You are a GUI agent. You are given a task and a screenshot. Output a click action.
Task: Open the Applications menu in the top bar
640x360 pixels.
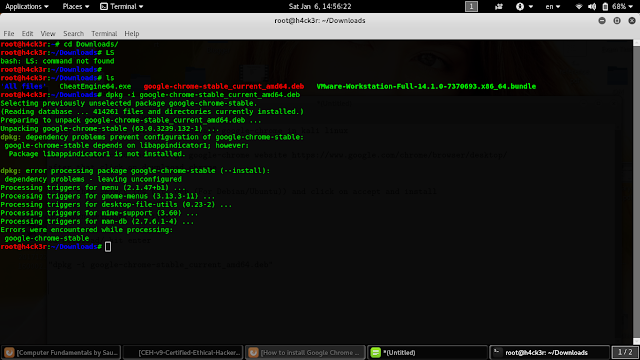(27, 7)
